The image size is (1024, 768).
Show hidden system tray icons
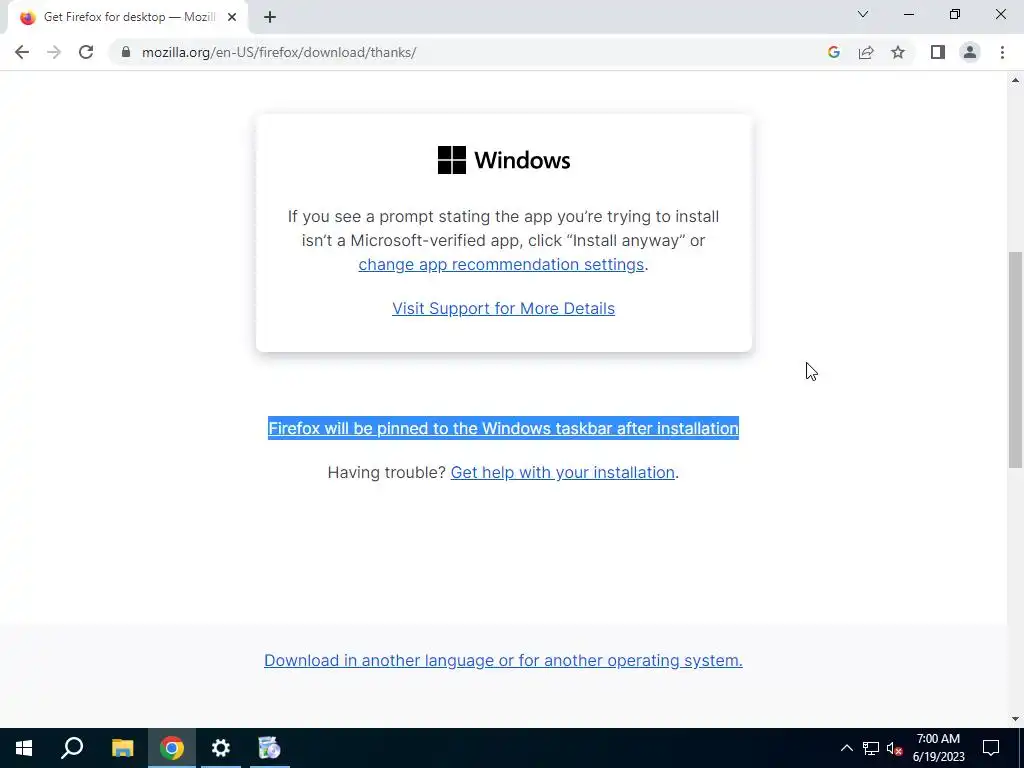(x=846, y=748)
